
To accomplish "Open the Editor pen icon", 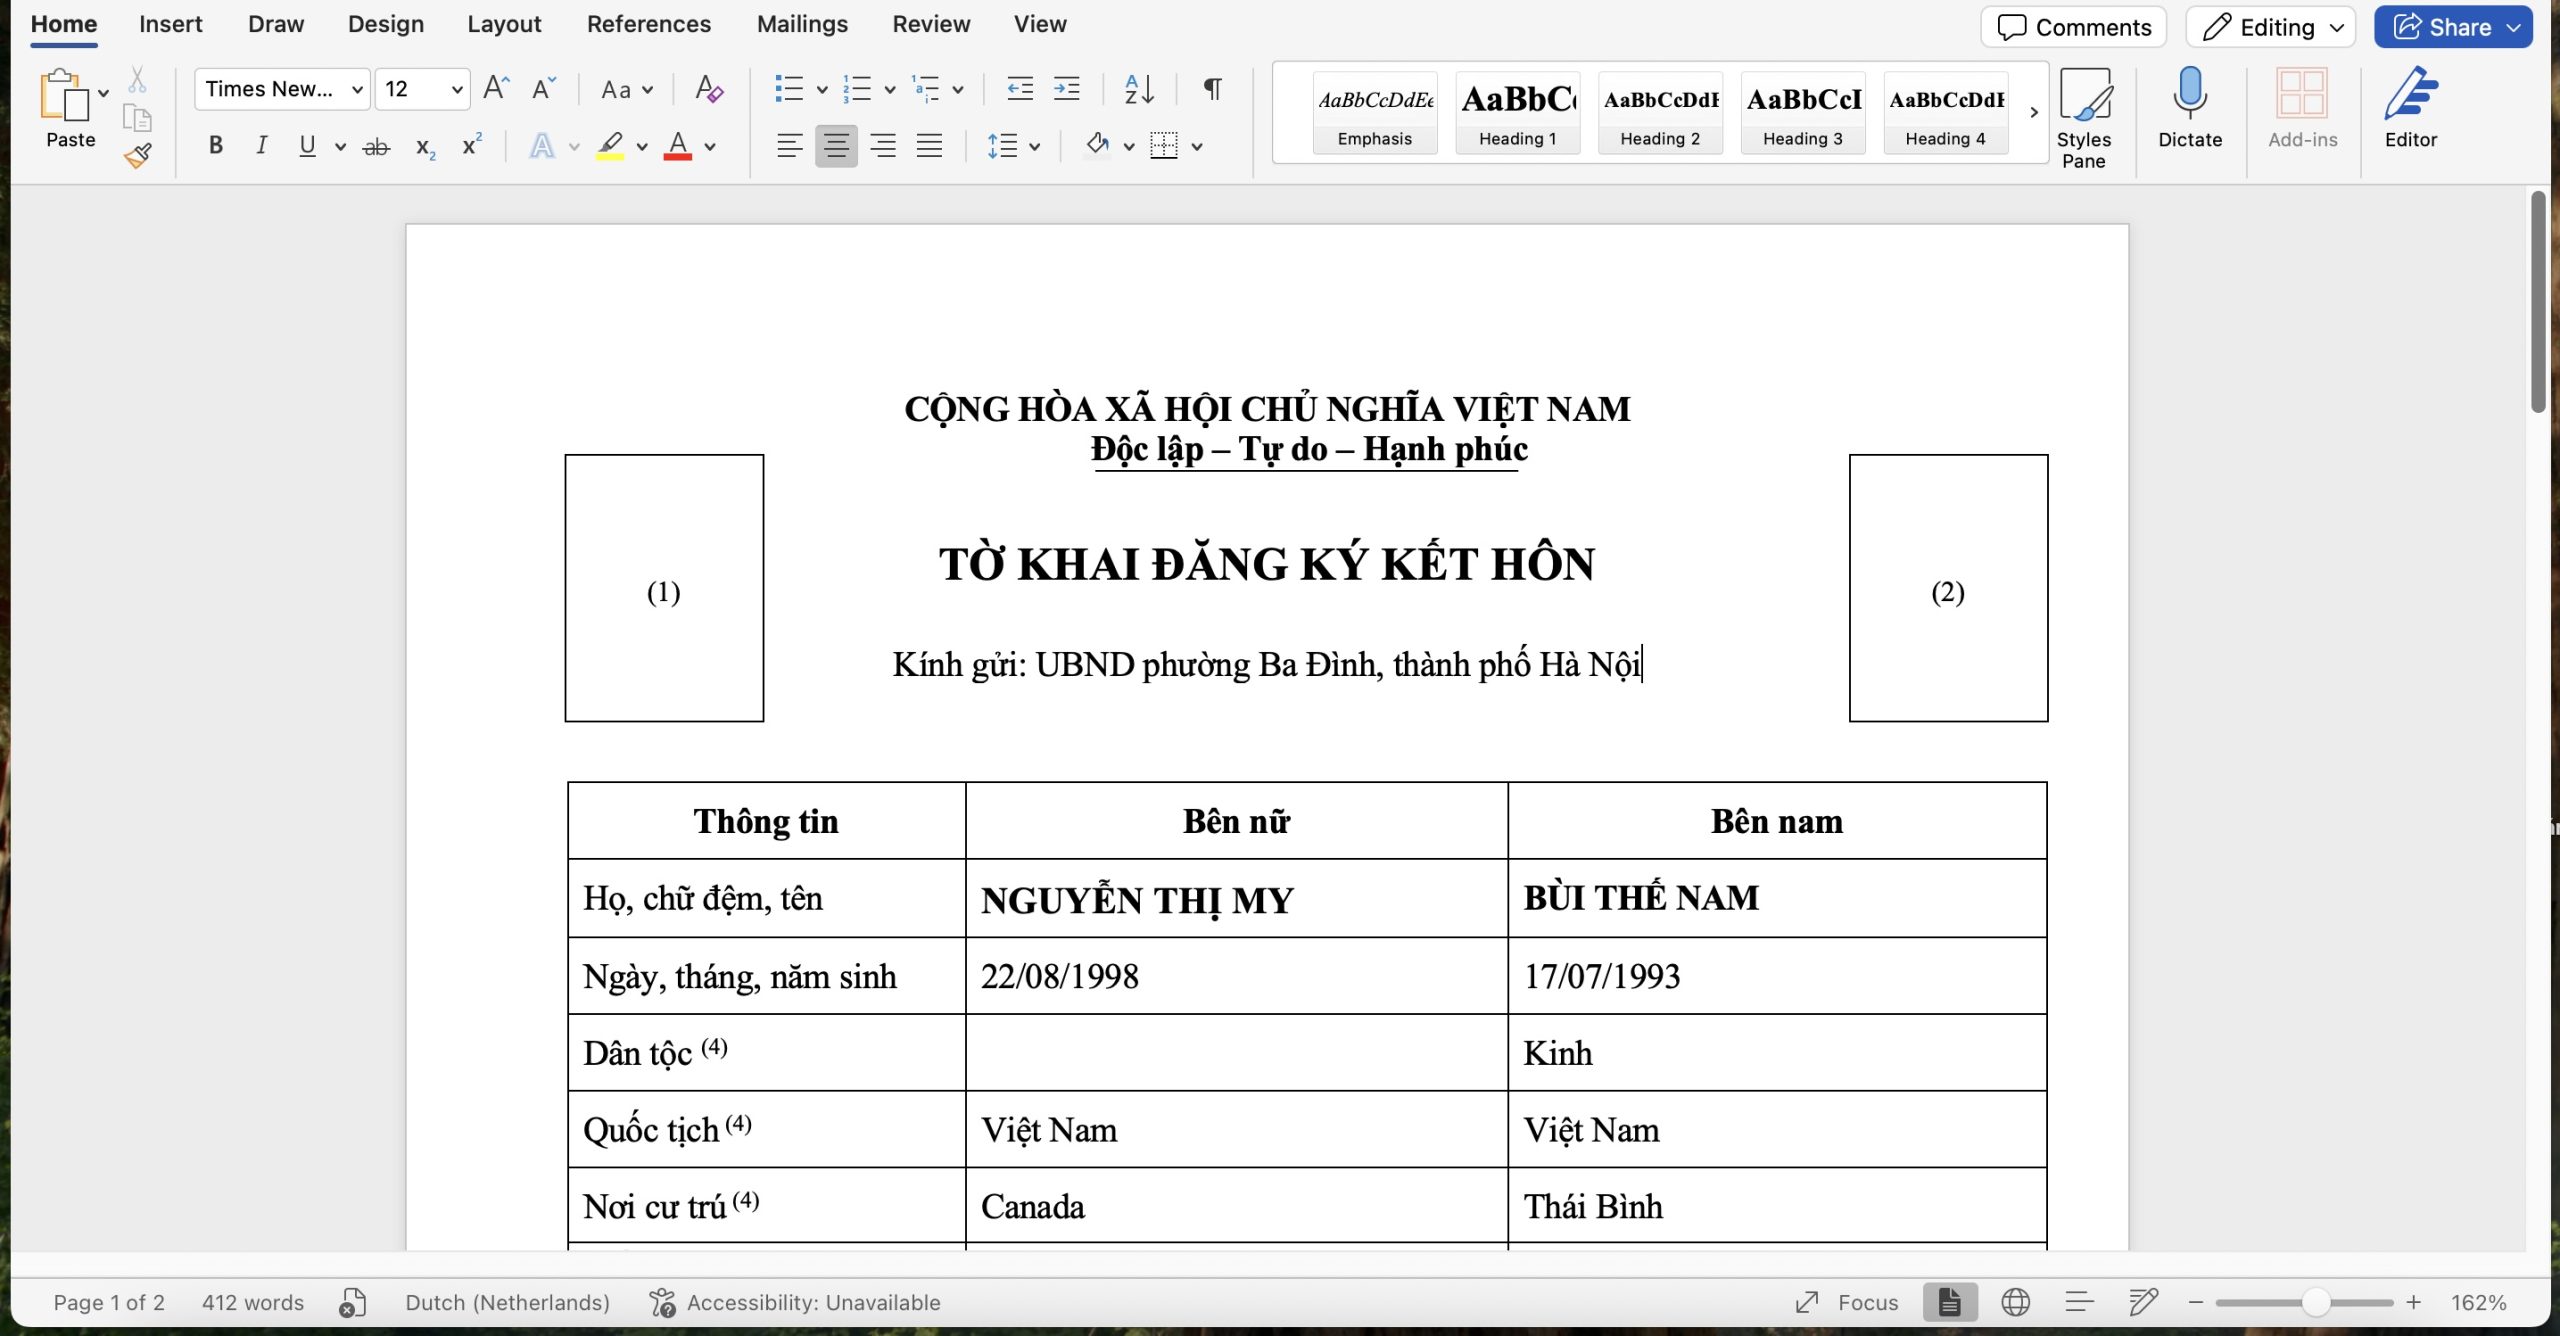I will [x=2410, y=108].
